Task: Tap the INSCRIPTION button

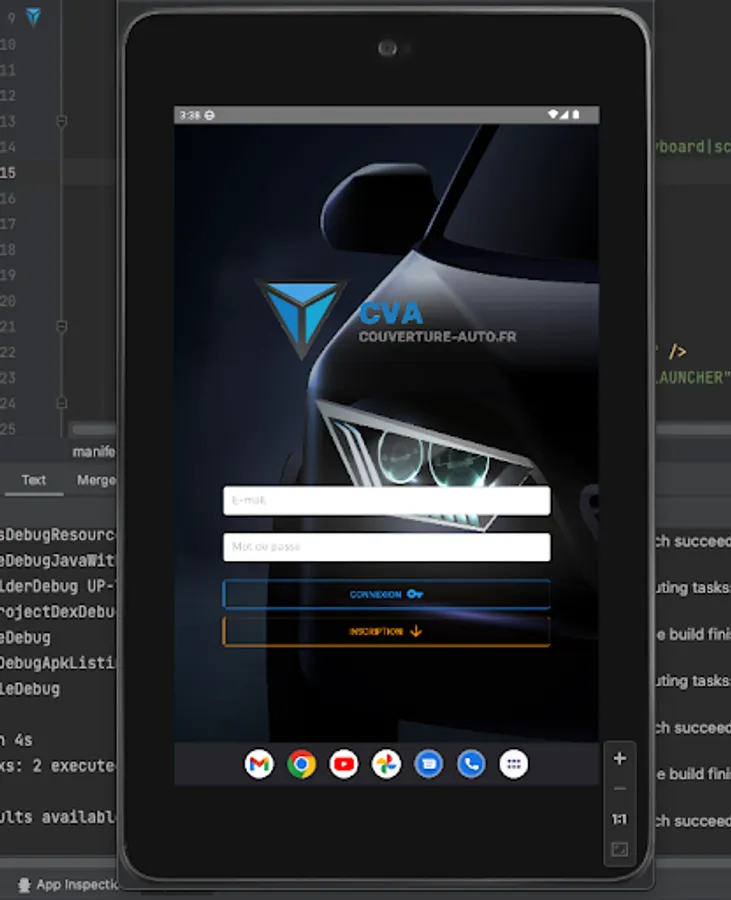Action: (387, 631)
